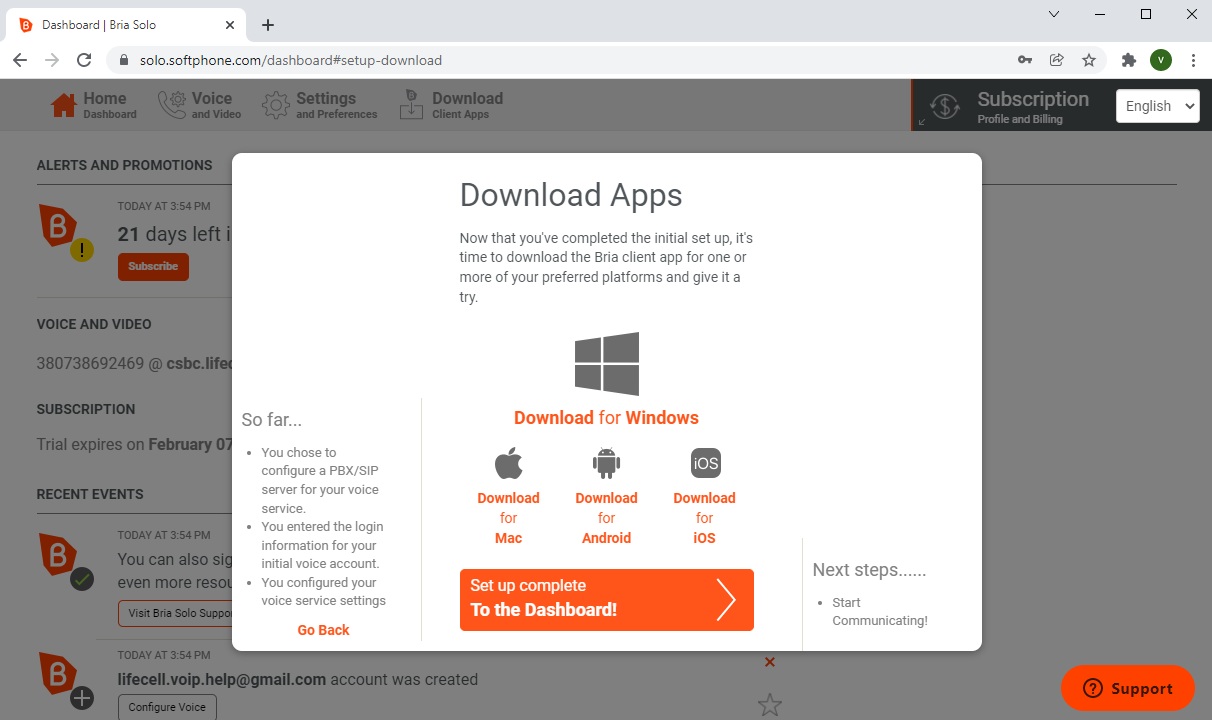Click the RECENT EVENTS heading
The width and height of the screenshot is (1212, 720).
(x=90, y=494)
